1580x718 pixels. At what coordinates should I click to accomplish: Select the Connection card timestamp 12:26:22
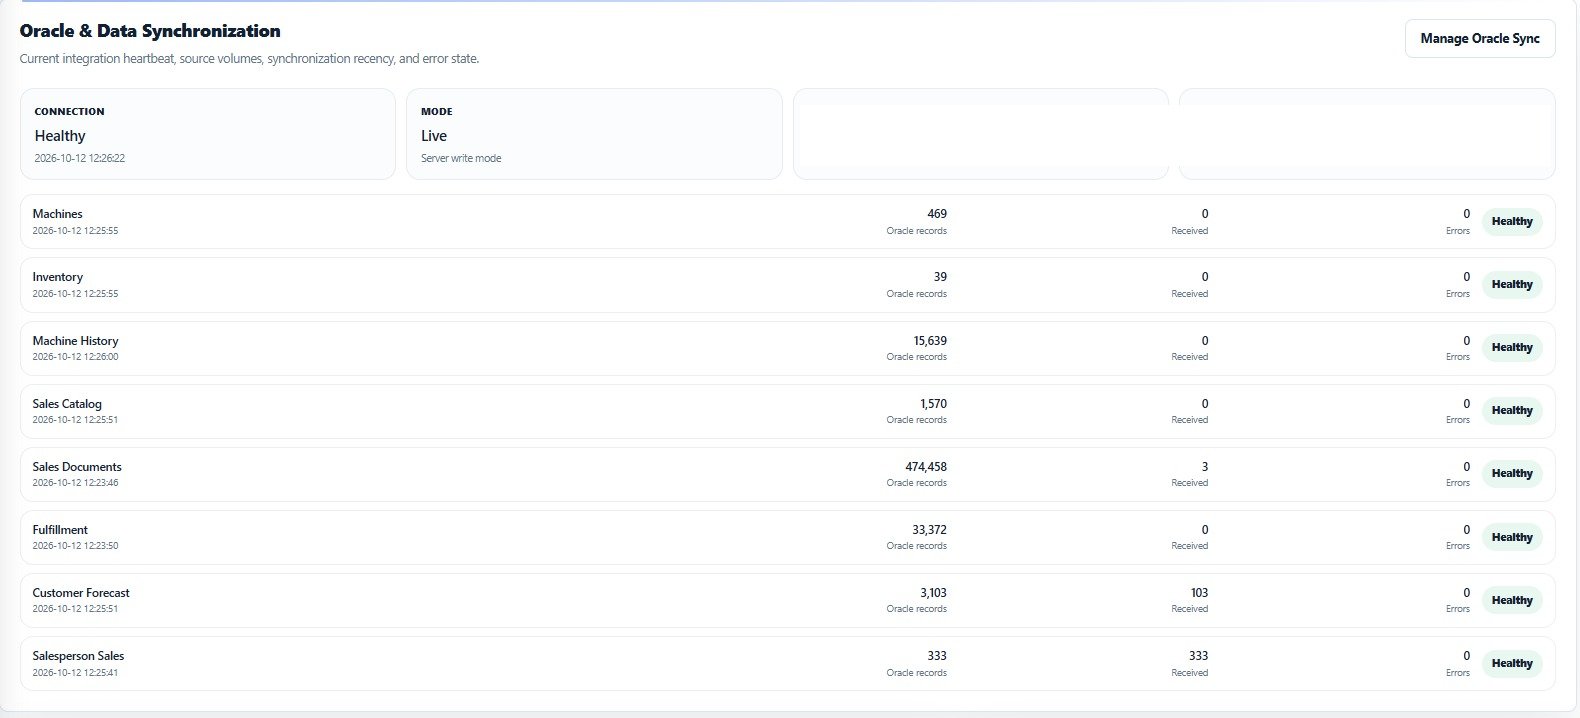click(x=80, y=158)
